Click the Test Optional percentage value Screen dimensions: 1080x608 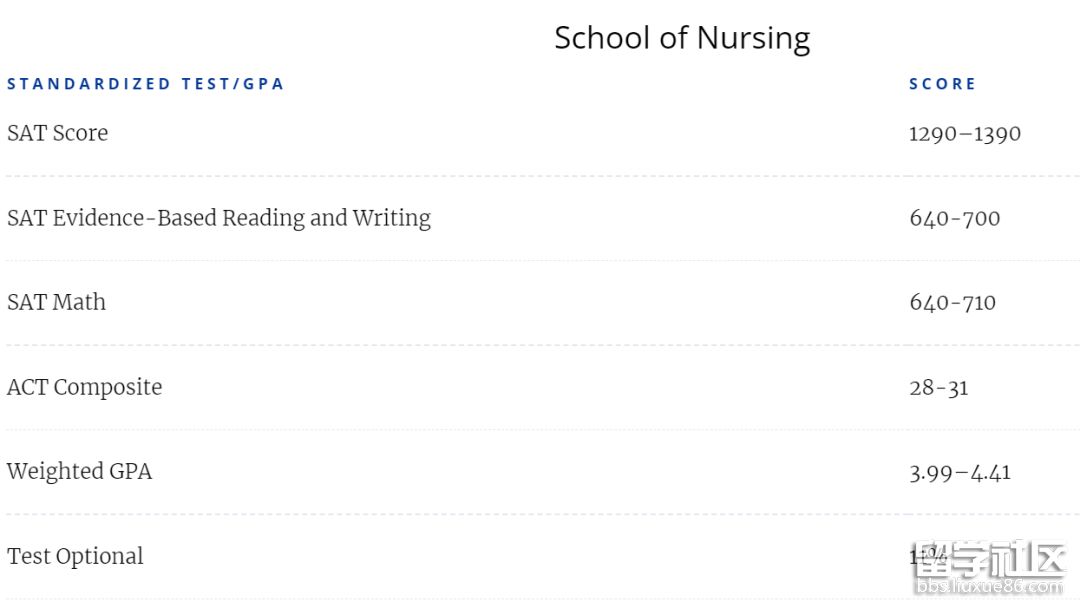click(x=928, y=555)
